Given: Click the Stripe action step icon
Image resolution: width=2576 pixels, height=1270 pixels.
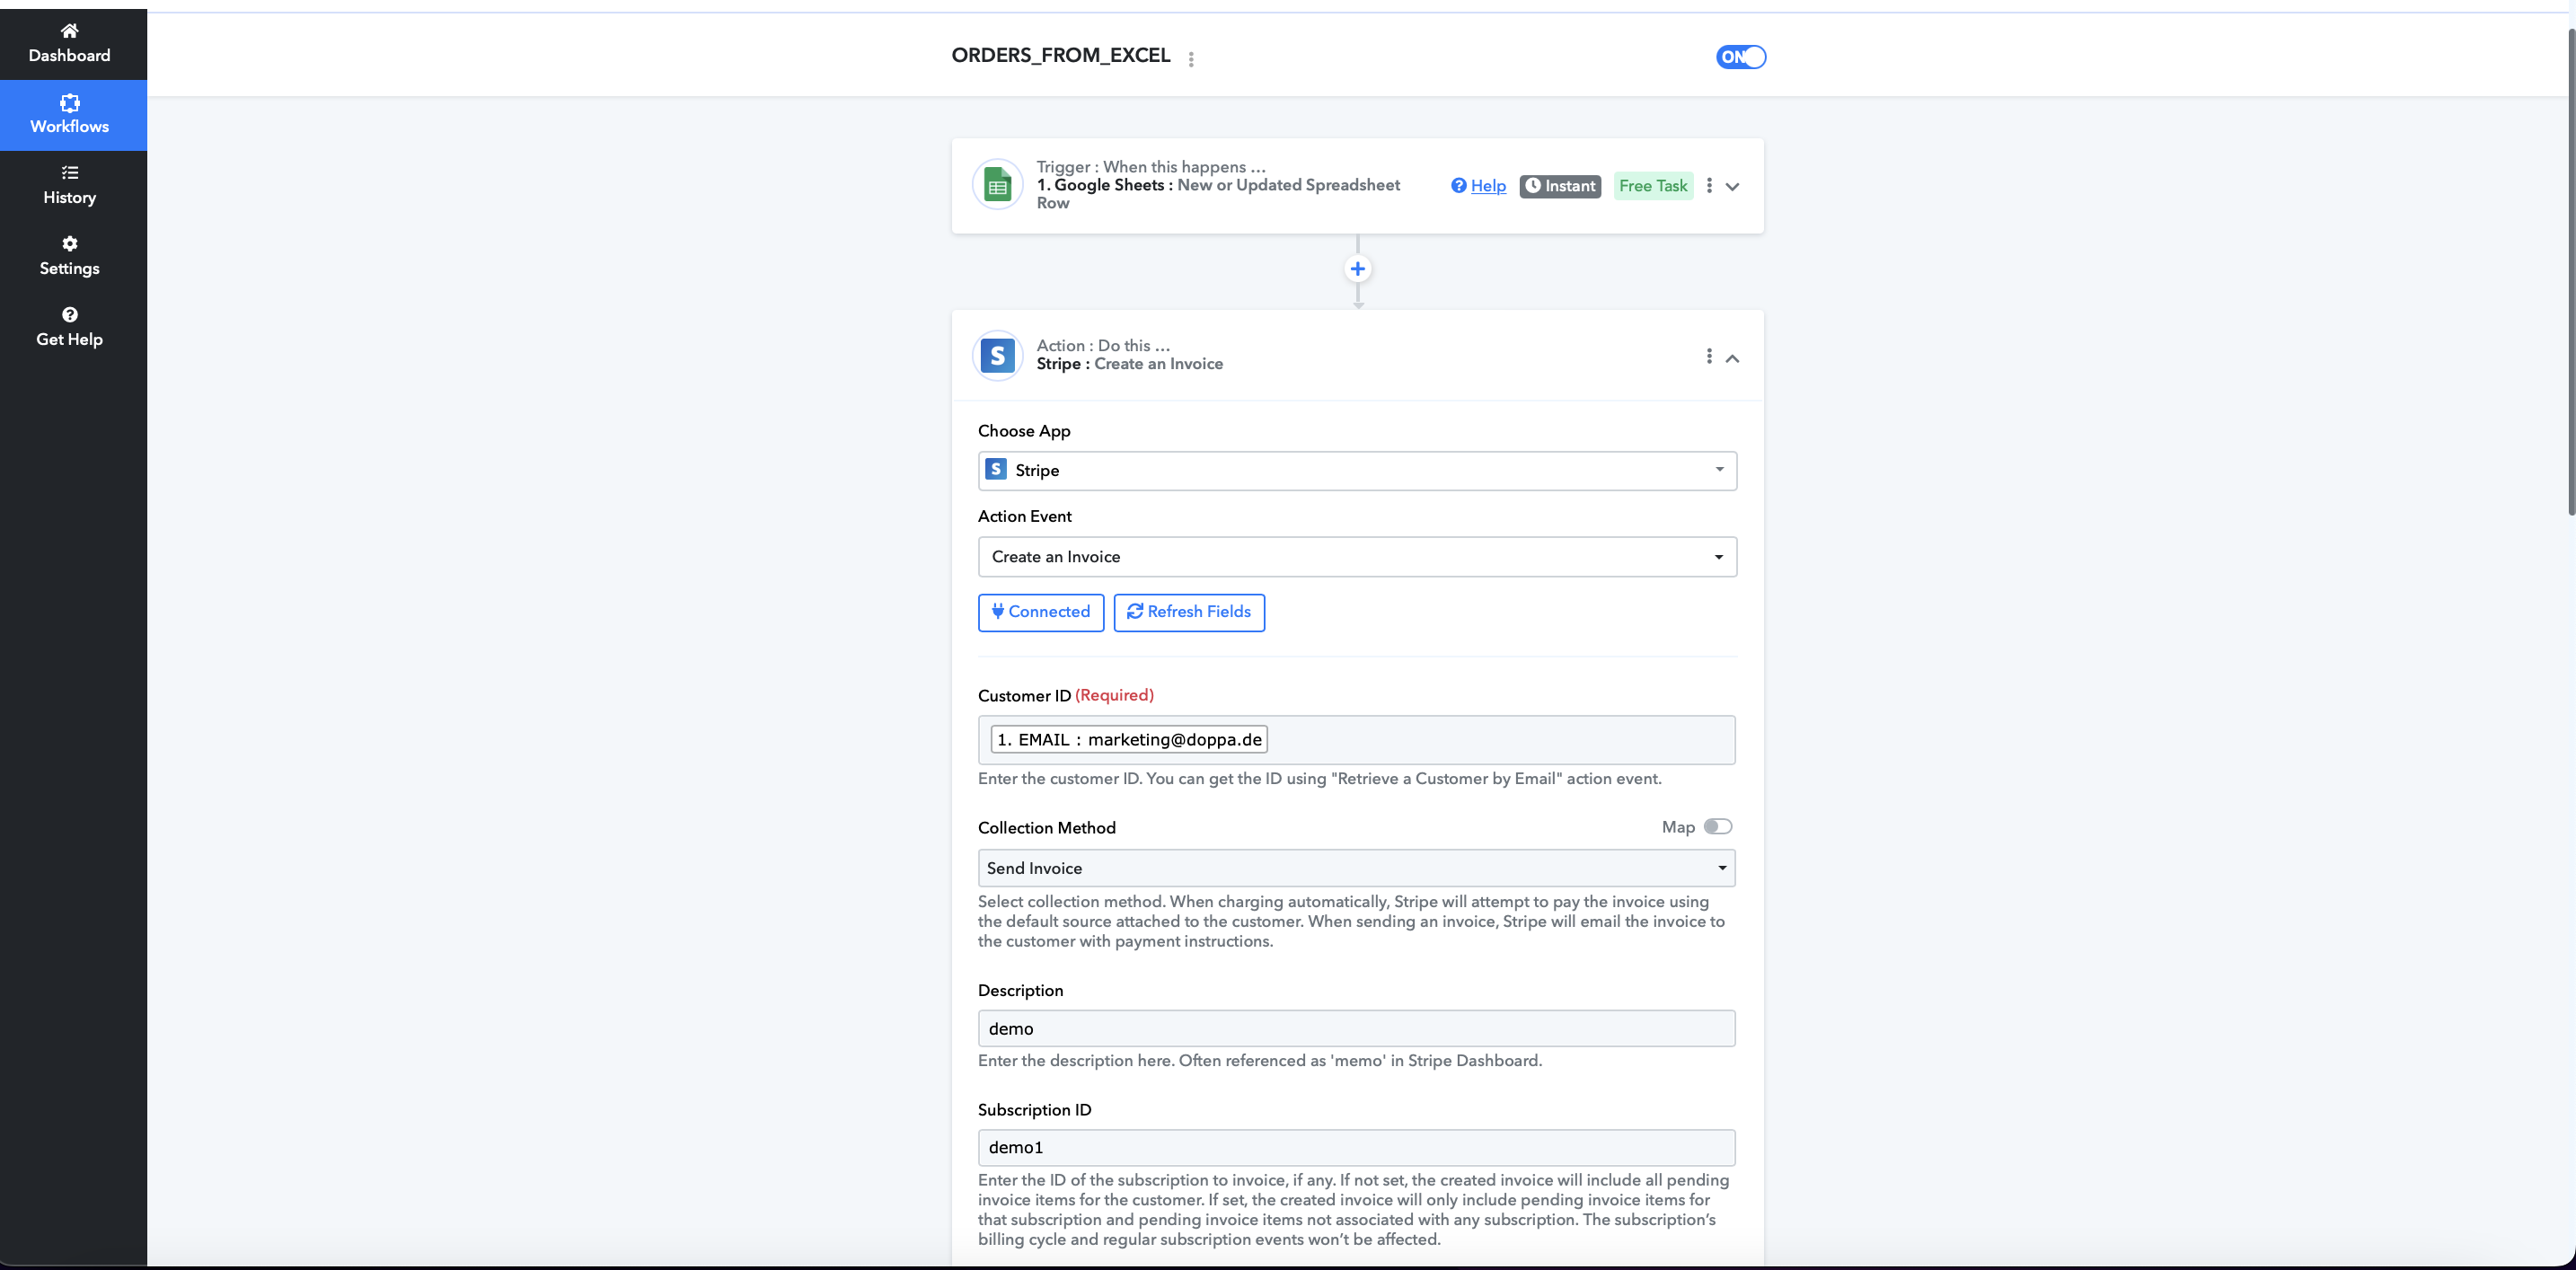Looking at the screenshot, I should (x=997, y=355).
